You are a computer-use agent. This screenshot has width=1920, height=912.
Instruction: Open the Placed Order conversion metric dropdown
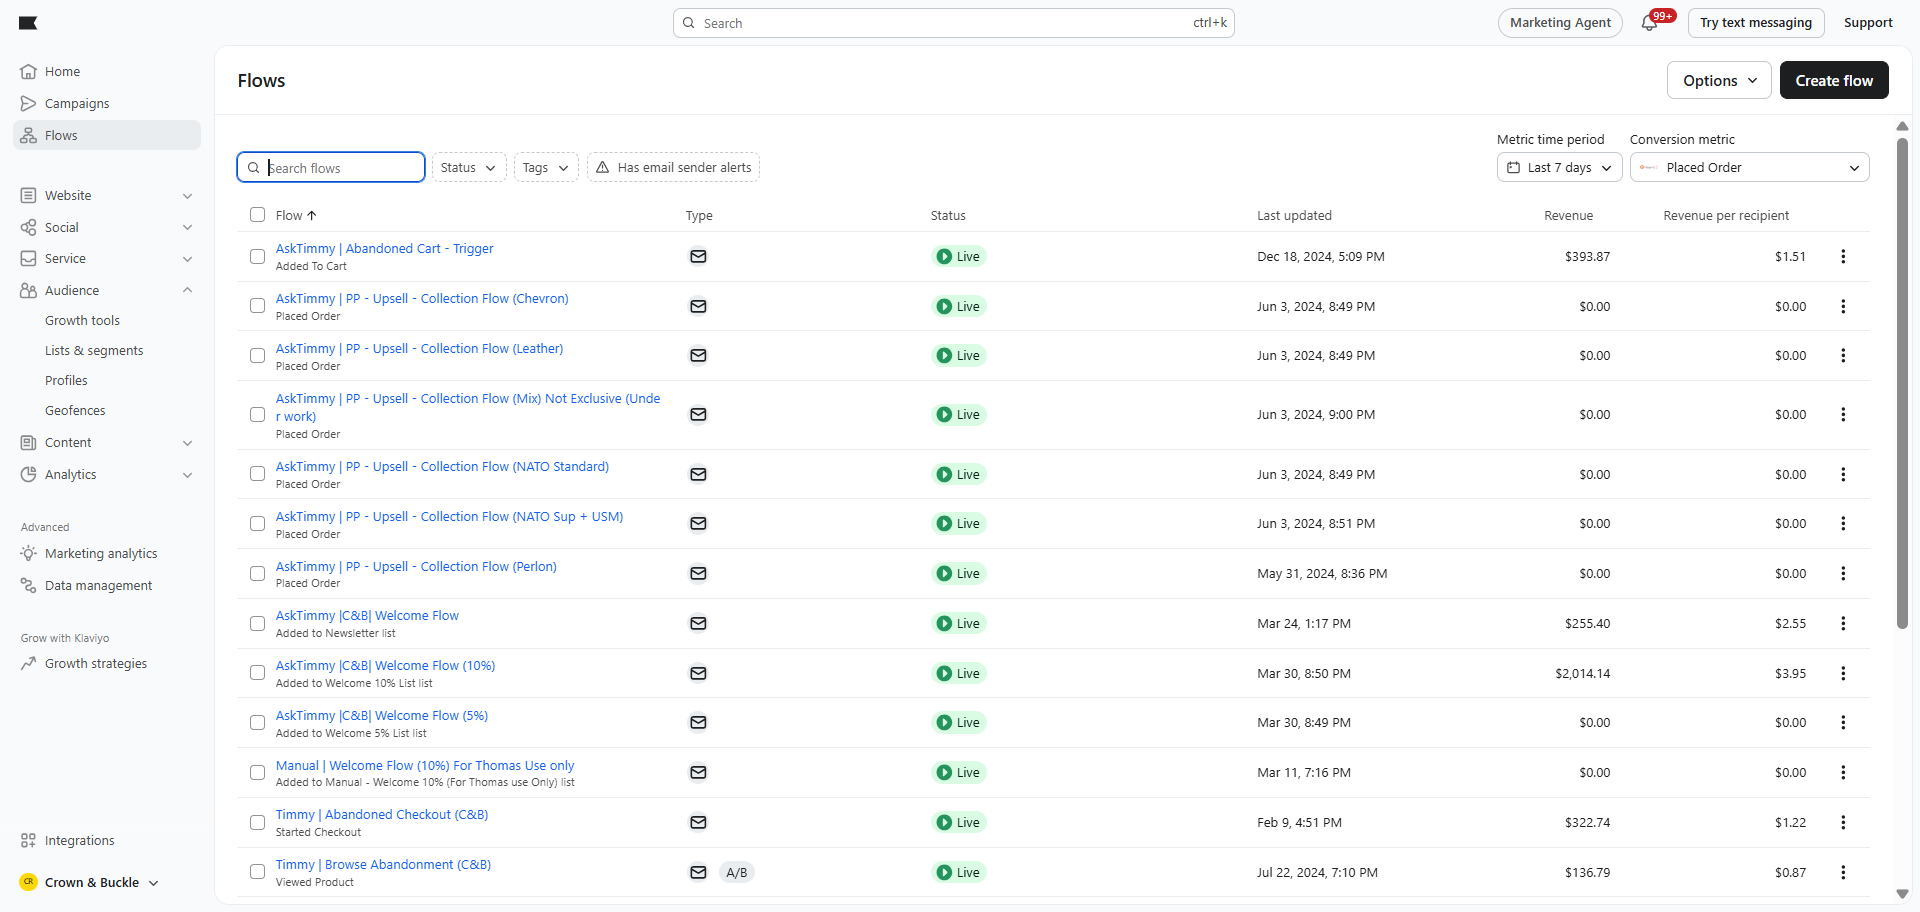click(x=1749, y=168)
